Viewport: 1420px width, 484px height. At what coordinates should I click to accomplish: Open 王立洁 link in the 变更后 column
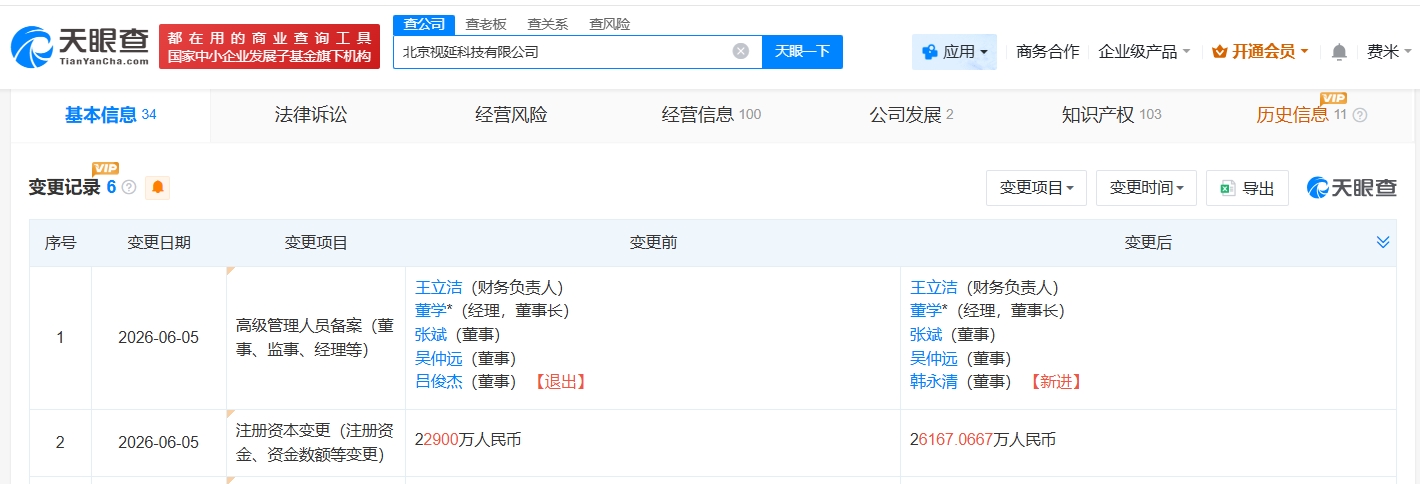933,287
